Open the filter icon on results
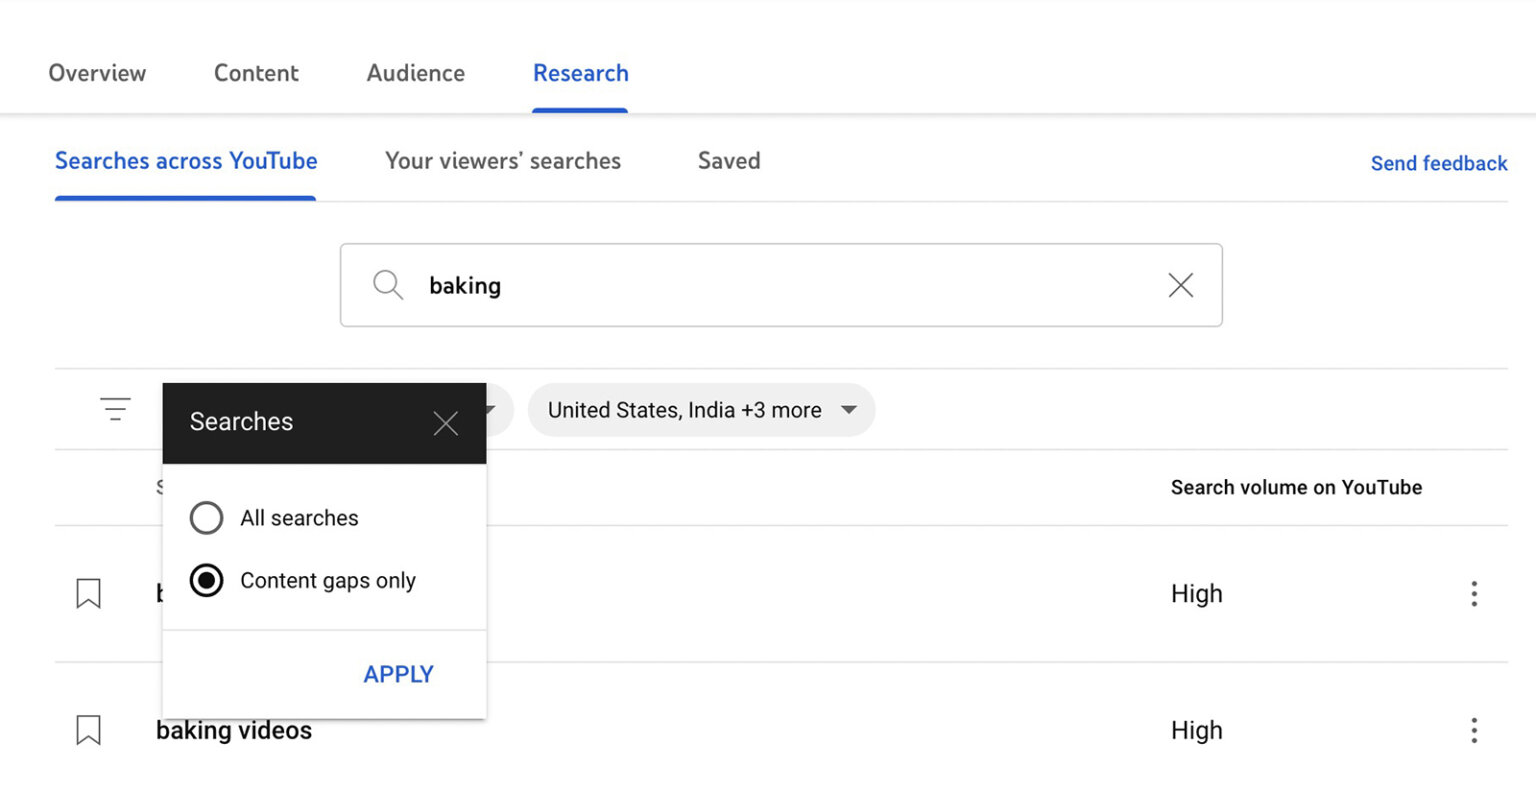Viewport: 1536px width, 792px height. (x=115, y=409)
